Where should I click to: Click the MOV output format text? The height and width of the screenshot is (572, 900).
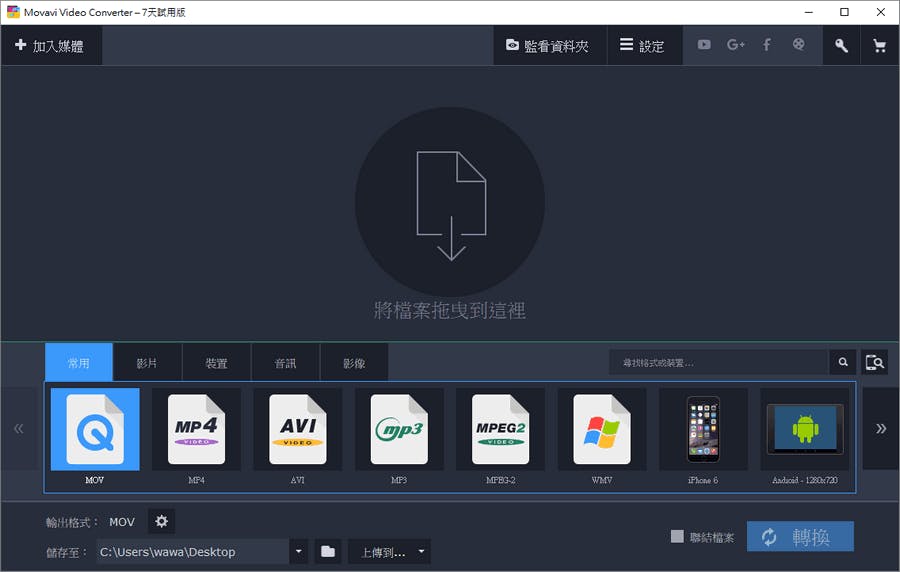click(x=122, y=522)
